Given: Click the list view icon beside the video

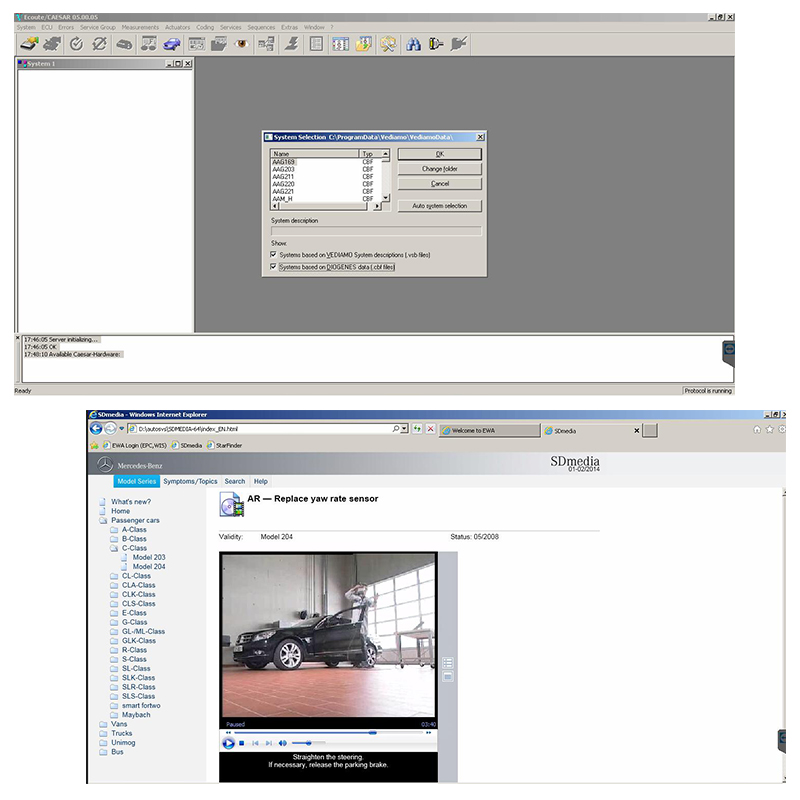Looking at the screenshot, I should pos(448,663).
